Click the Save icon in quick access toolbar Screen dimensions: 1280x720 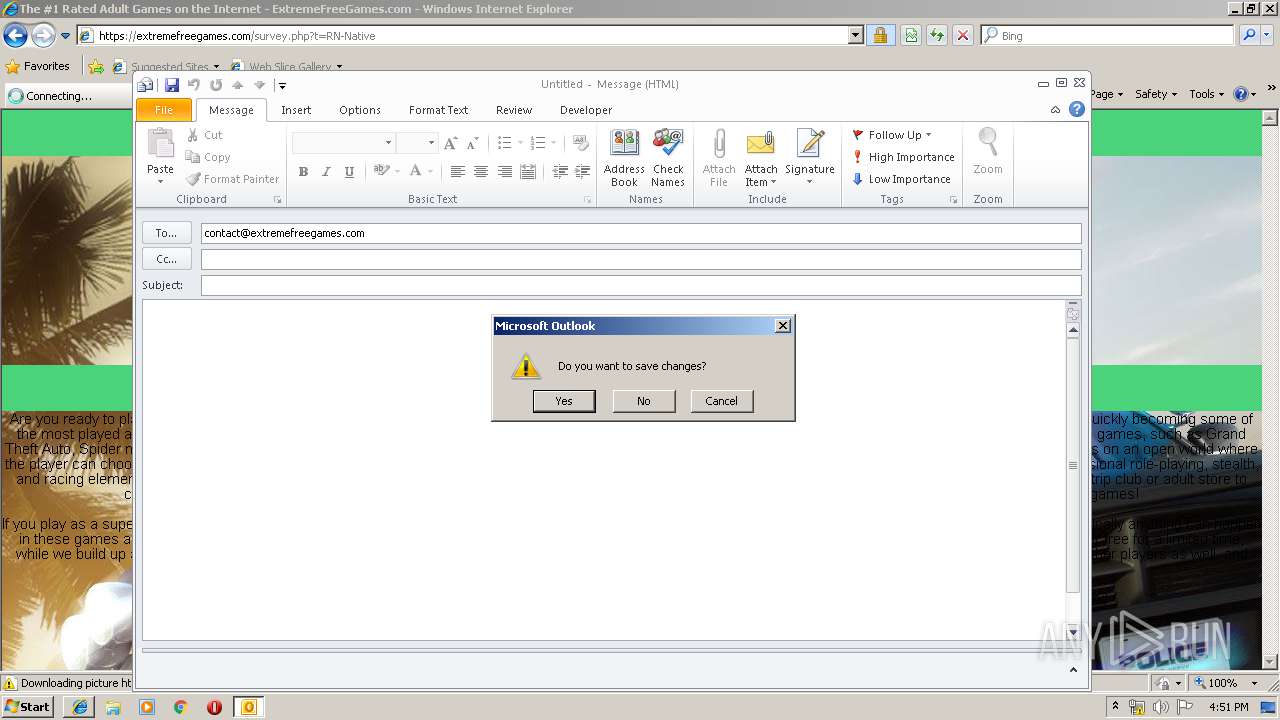[172, 85]
